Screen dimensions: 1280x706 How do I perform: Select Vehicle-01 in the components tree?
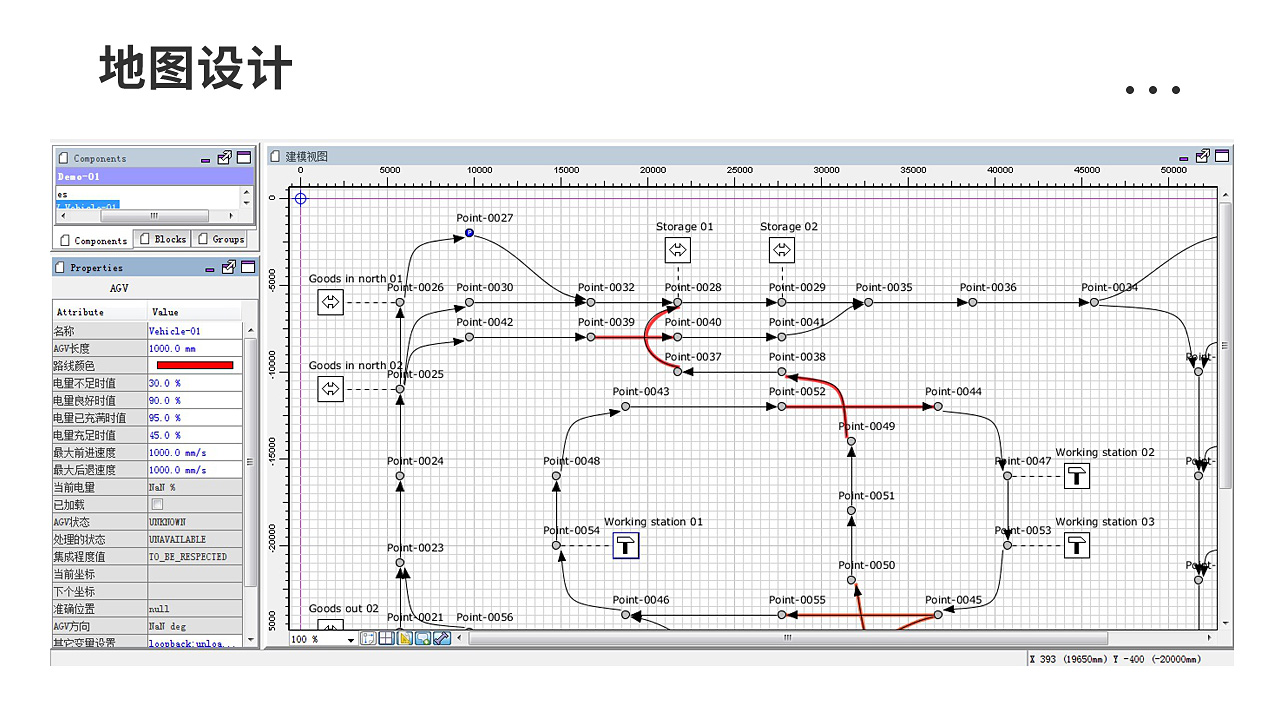(x=90, y=206)
